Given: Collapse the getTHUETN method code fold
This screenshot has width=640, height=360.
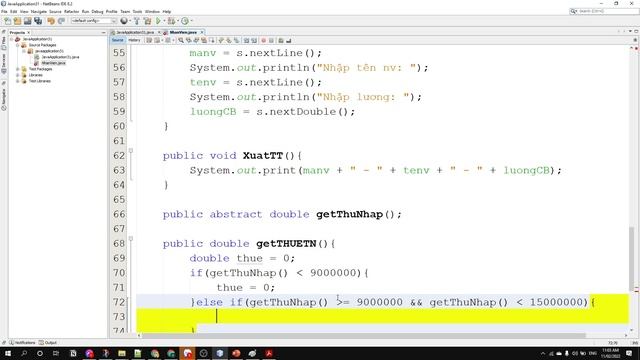Looking at the screenshot, I should pos(131,239).
